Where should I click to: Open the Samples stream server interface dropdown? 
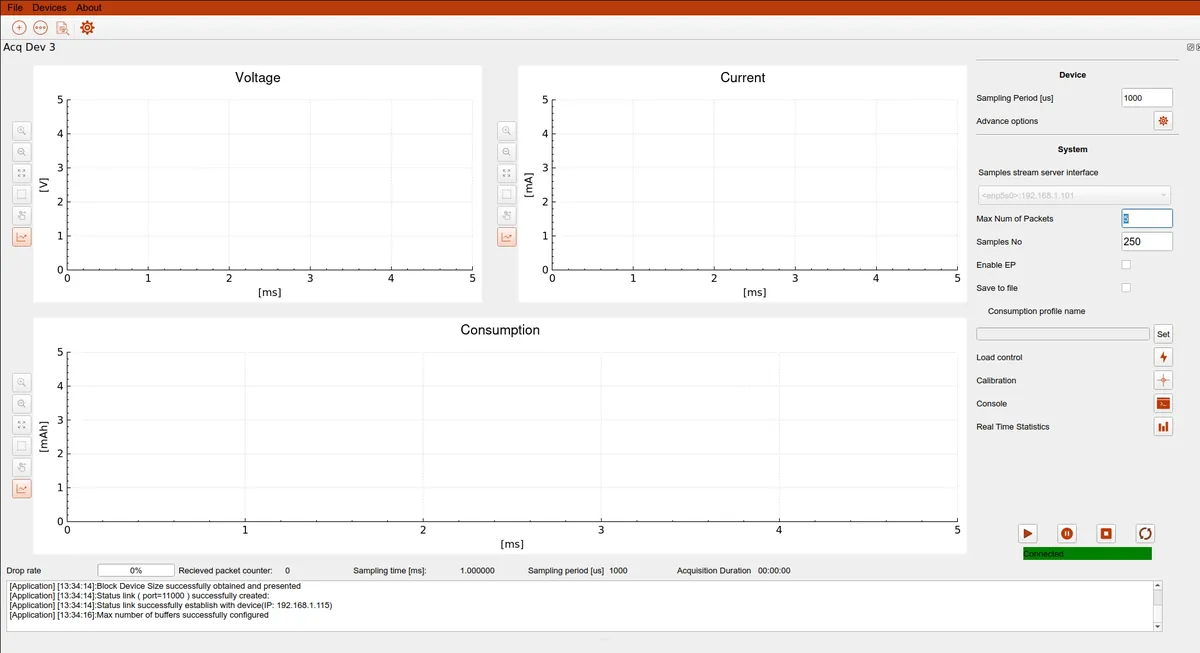coord(1074,195)
